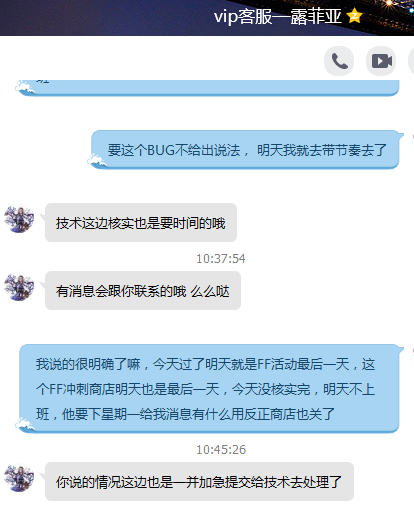The image size is (414, 511).
Task: Click the cloud decoration on the top partial bubble
Action: (25, 88)
